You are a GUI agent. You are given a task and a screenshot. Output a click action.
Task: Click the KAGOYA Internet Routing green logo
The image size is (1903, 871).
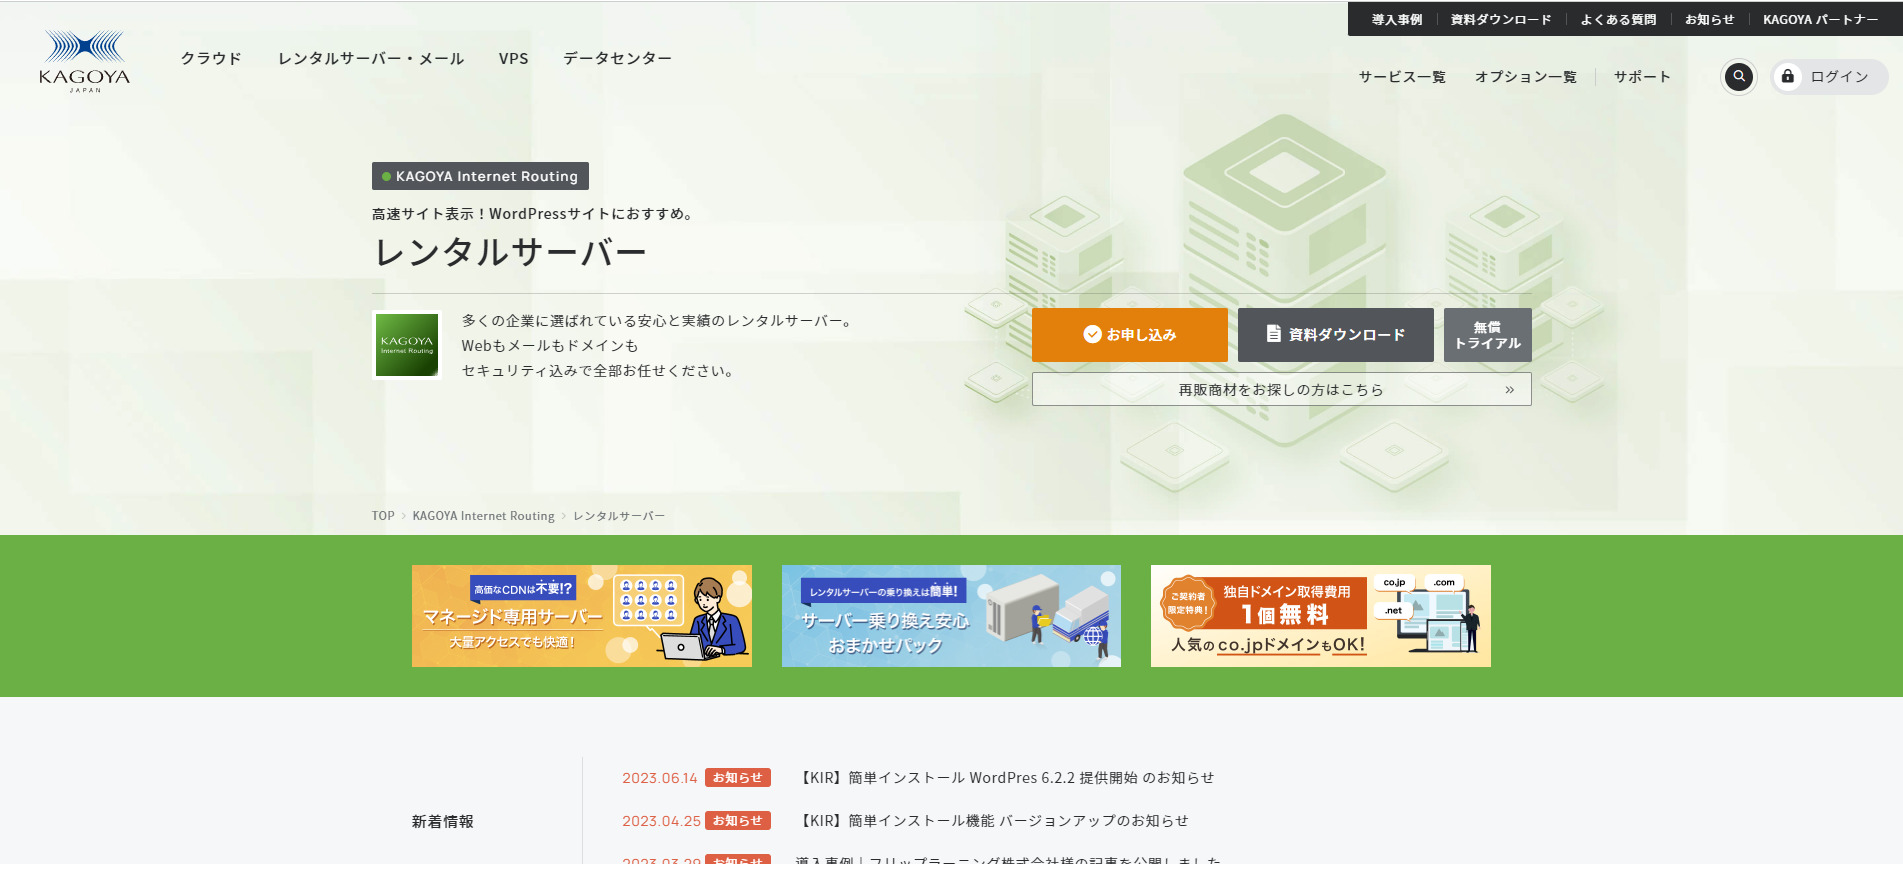[x=407, y=345]
